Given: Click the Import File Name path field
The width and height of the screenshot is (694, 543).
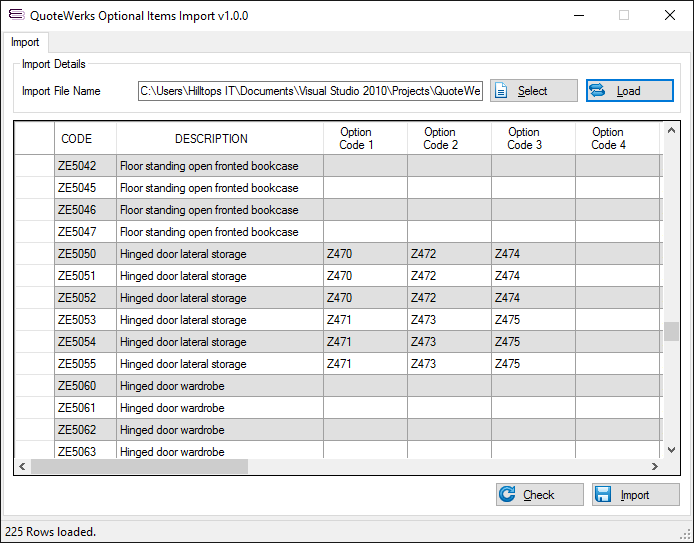Looking at the screenshot, I should [x=310, y=91].
